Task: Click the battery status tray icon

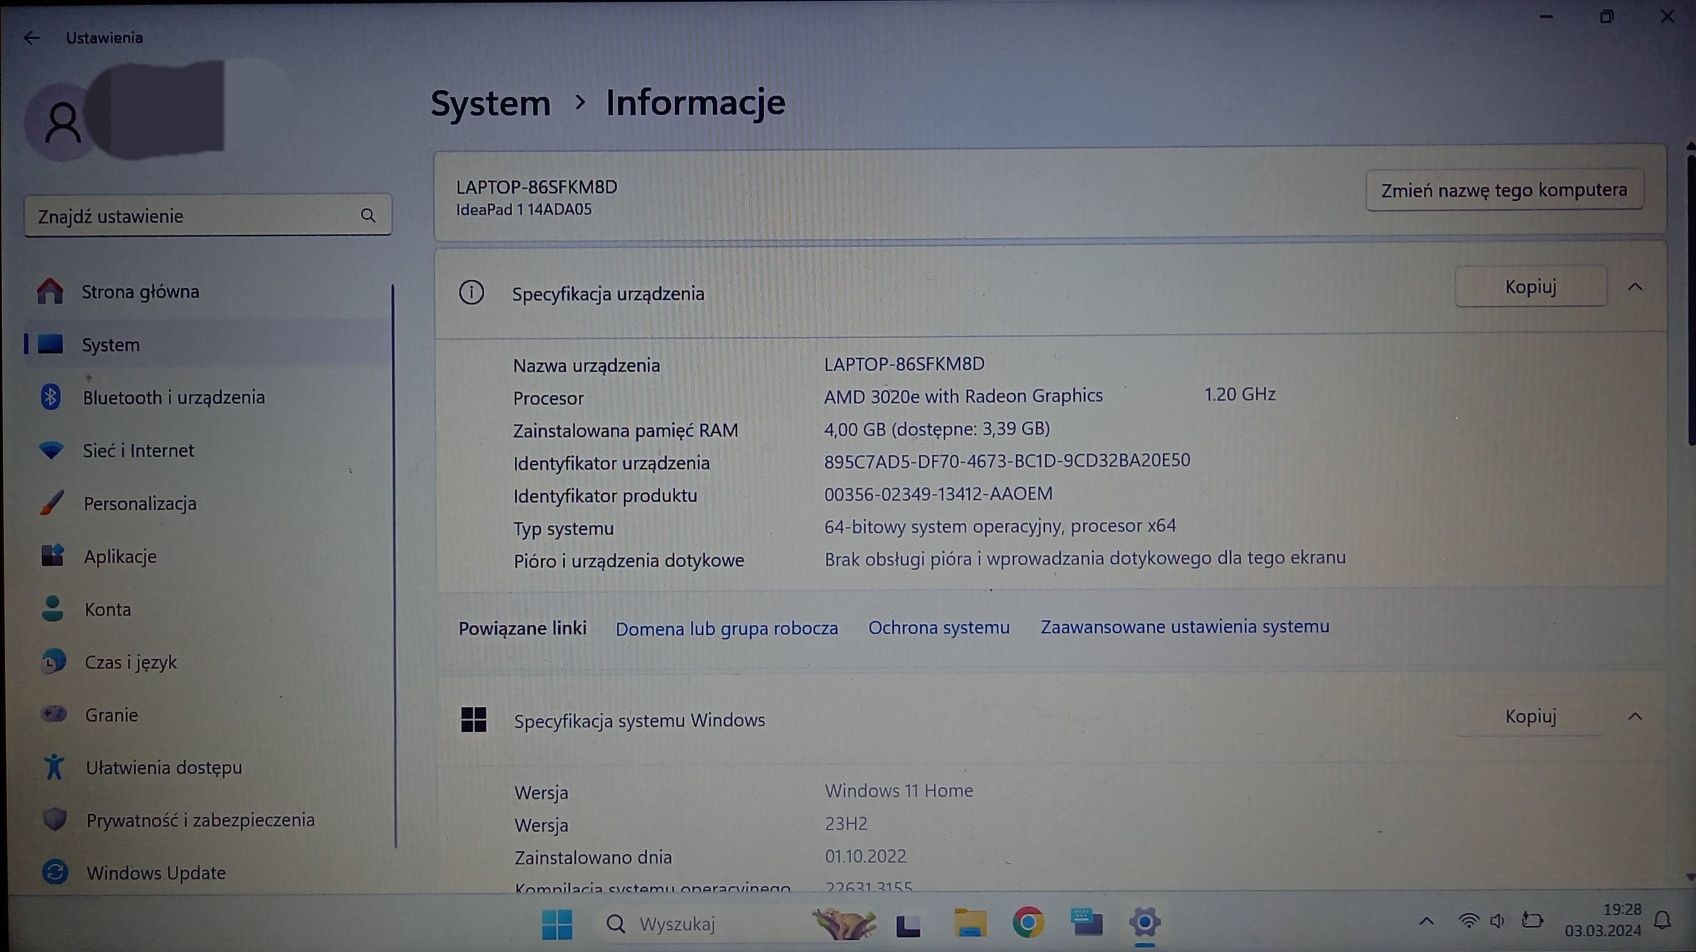Action: (1532, 920)
